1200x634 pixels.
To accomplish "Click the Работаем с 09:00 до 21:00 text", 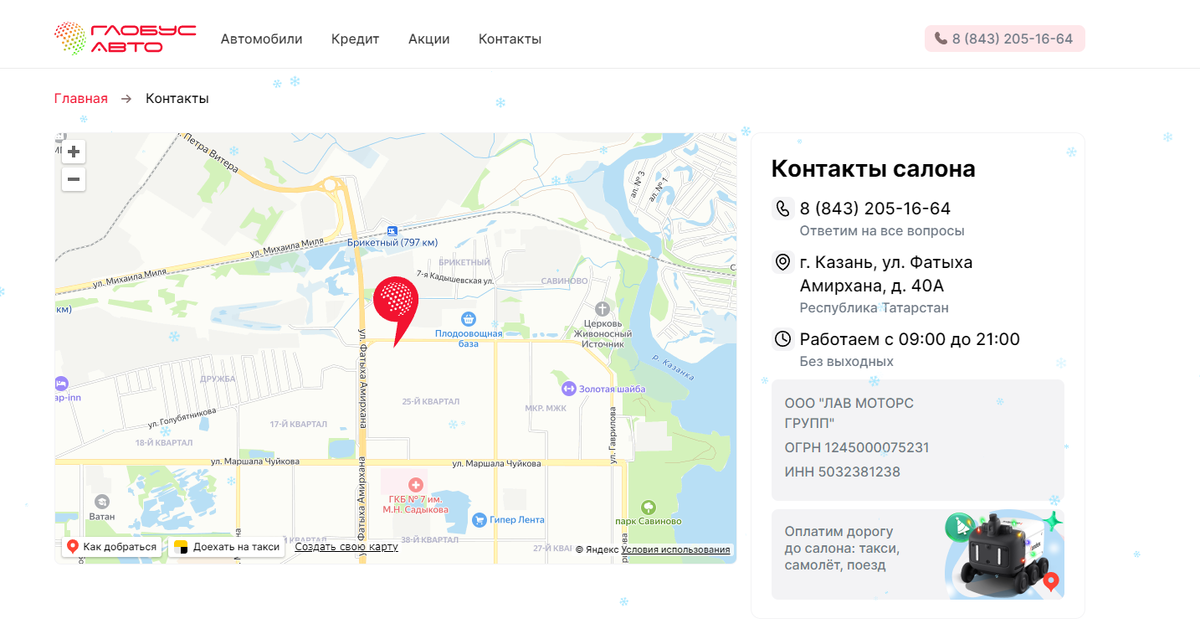I will [x=909, y=339].
